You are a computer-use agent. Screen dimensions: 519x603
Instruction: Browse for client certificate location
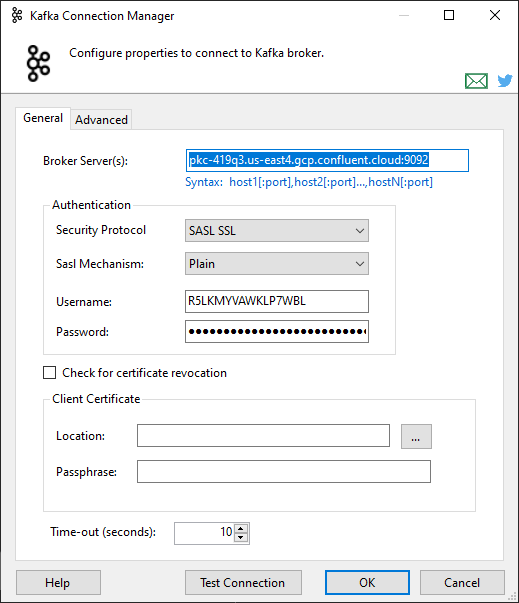click(x=416, y=436)
